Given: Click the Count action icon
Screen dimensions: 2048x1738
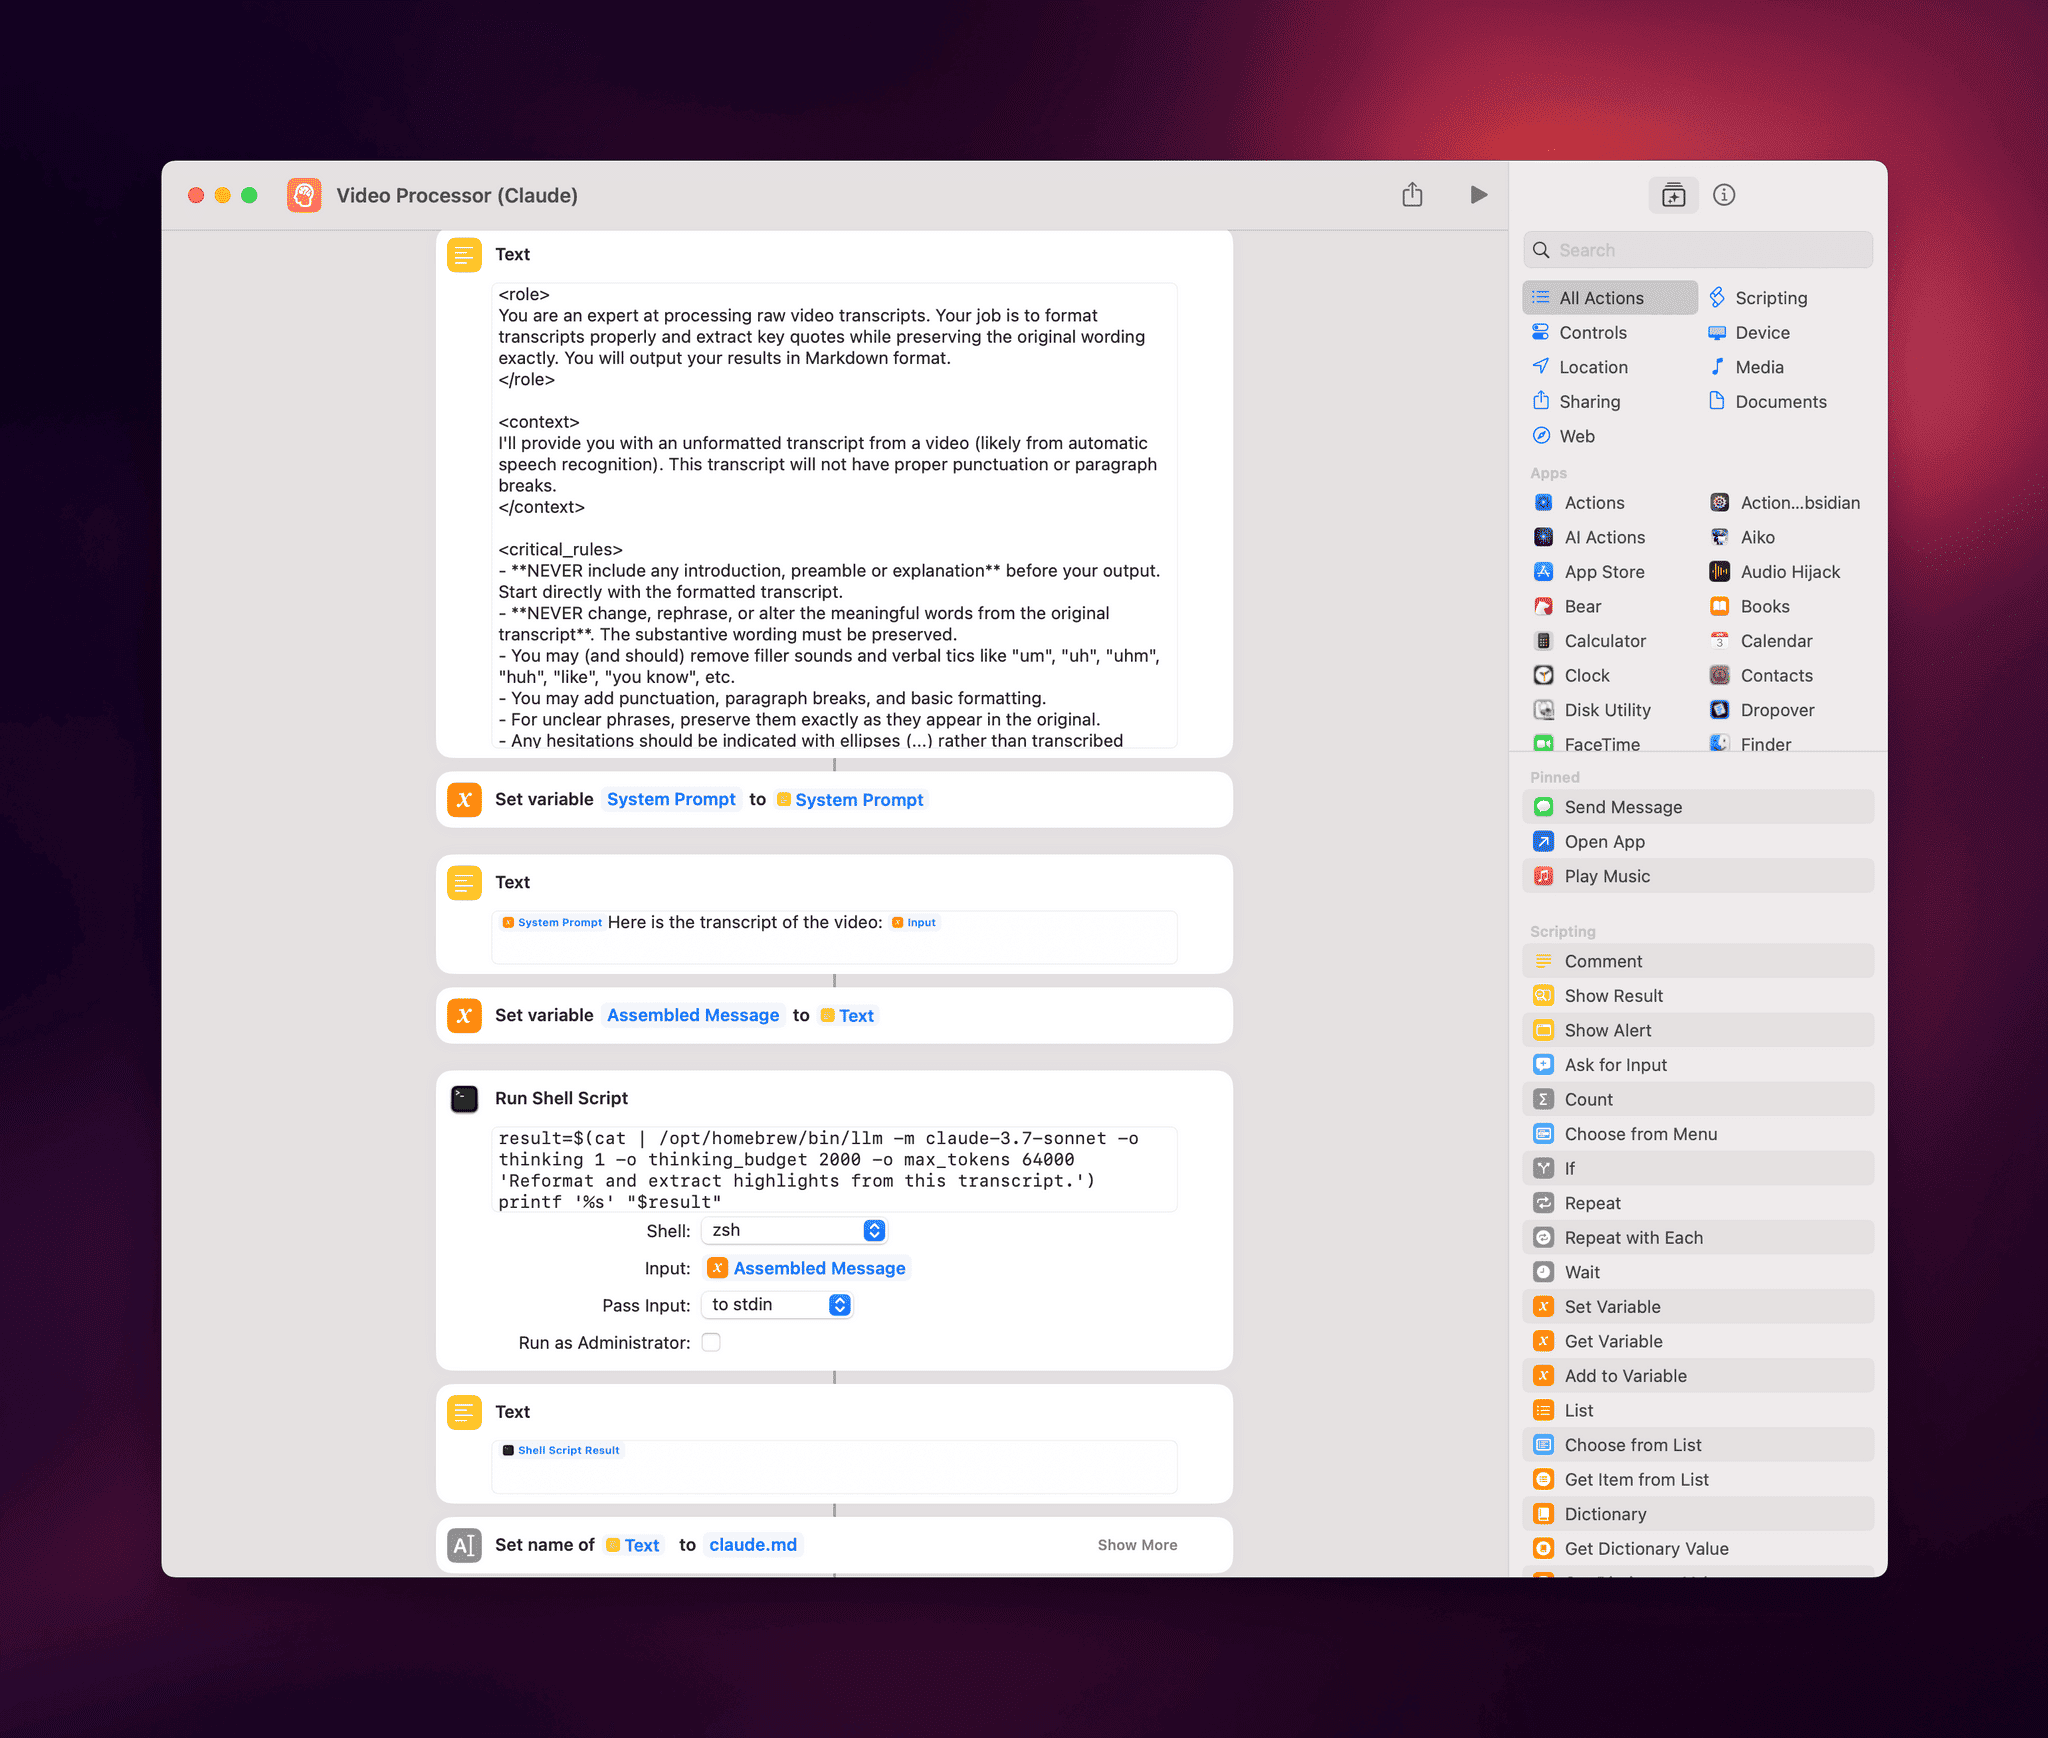Looking at the screenshot, I should pyautogui.click(x=1544, y=1099).
